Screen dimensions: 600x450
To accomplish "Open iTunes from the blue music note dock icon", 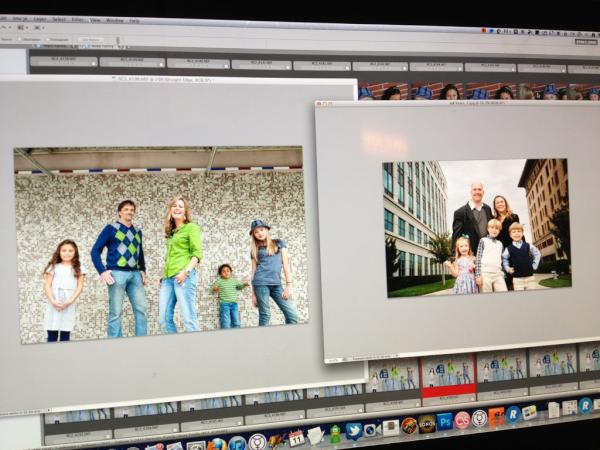I will [x=237, y=443].
